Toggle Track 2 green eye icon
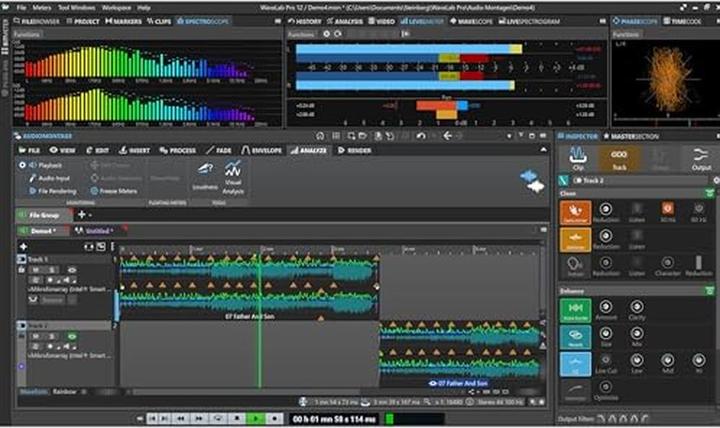Screen dimensions: 720x428 point(72,336)
